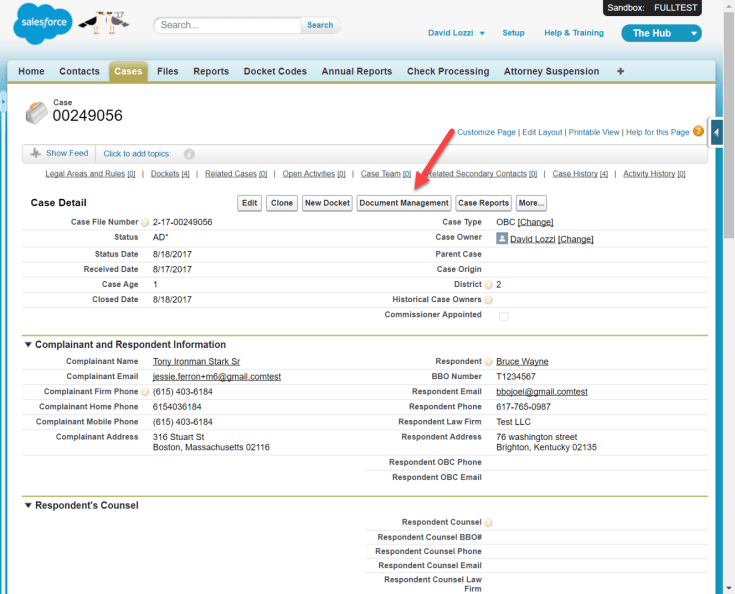Open the Attorney Suspension tab
Screen dimensions: 735x594
[x=551, y=71]
